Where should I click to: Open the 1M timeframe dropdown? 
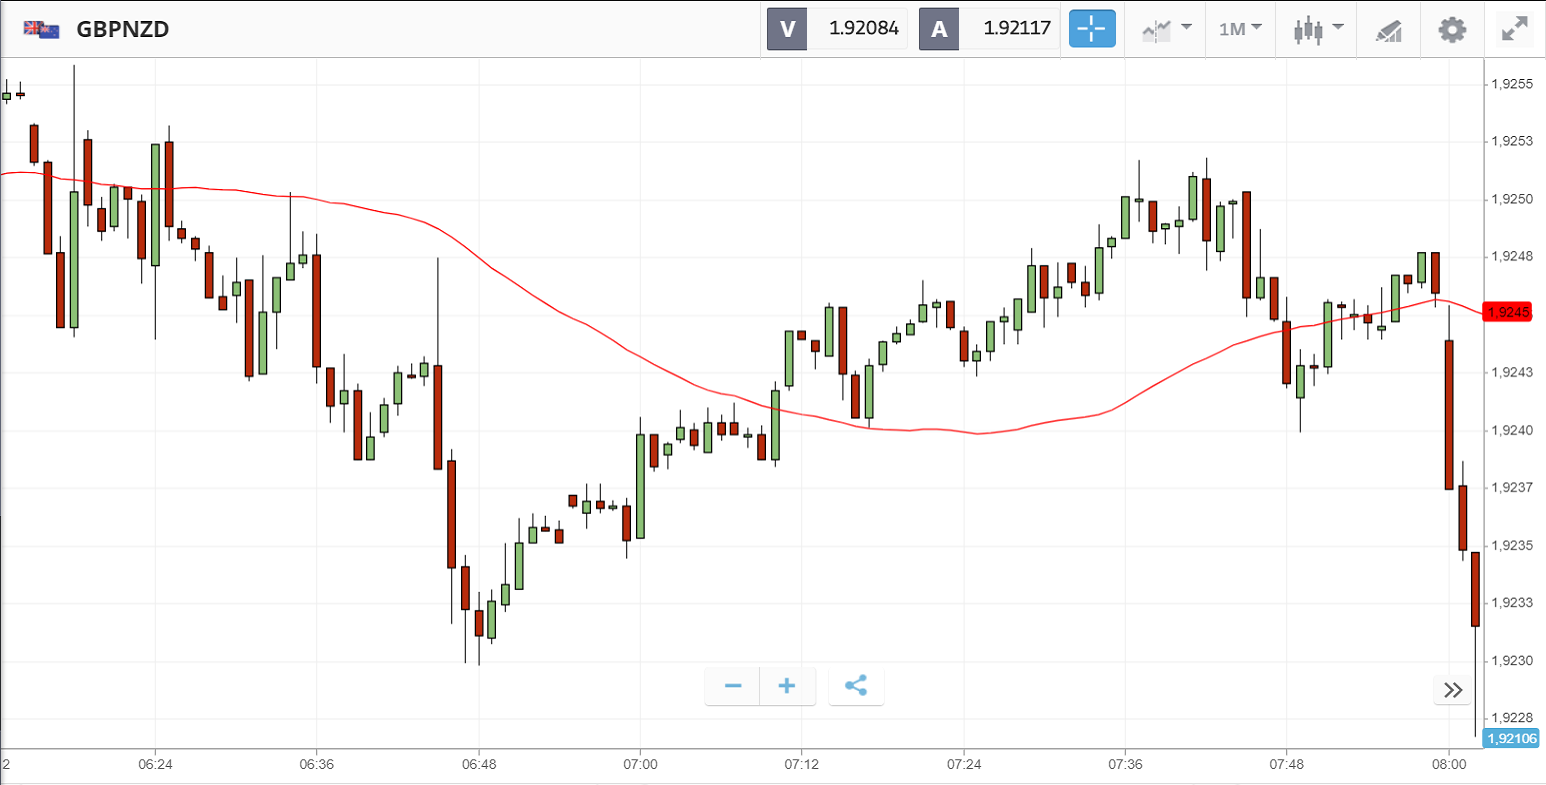point(1240,29)
